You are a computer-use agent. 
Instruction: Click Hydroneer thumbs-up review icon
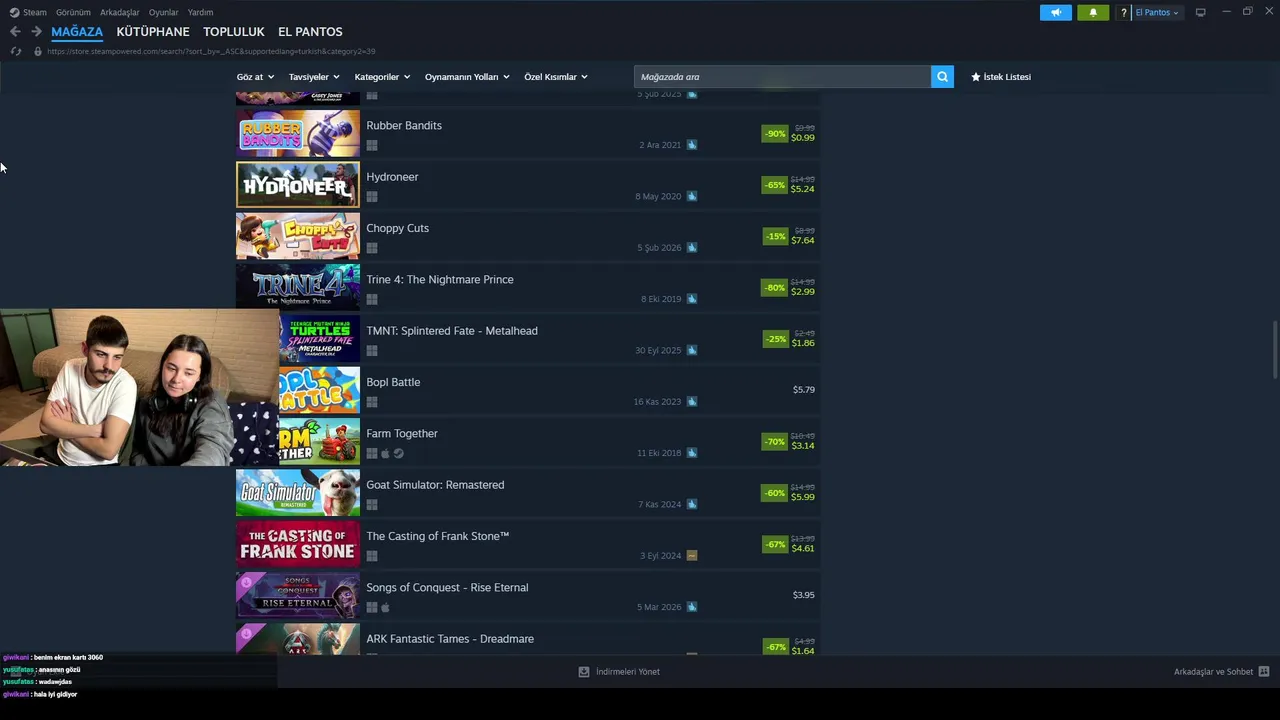[692, 196]
